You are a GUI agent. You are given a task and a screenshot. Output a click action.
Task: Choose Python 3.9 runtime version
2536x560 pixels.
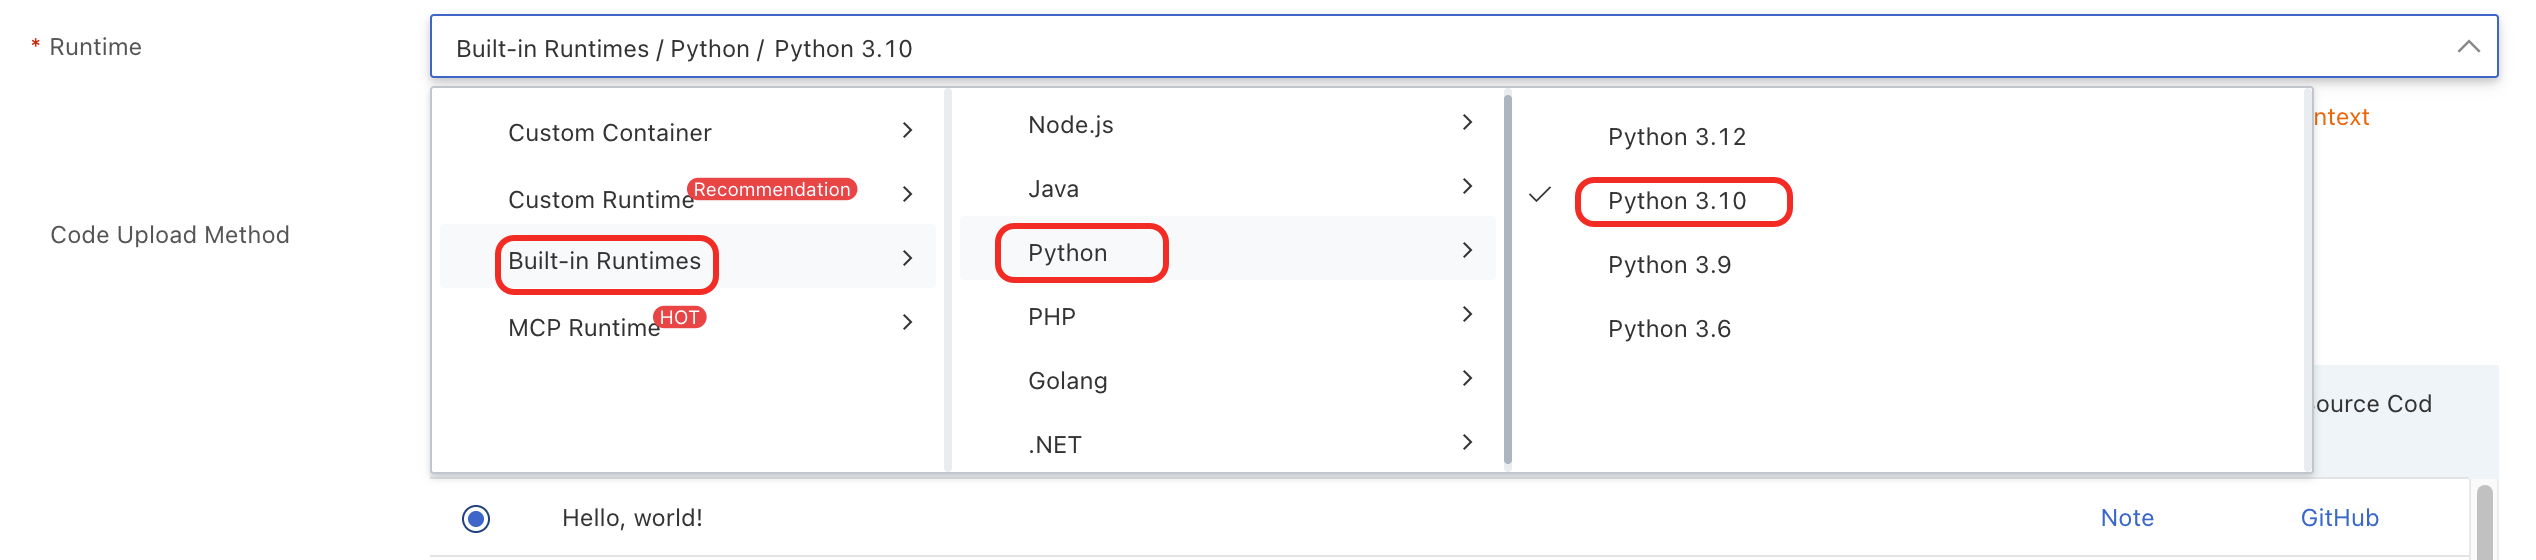tap(1669, 265)
